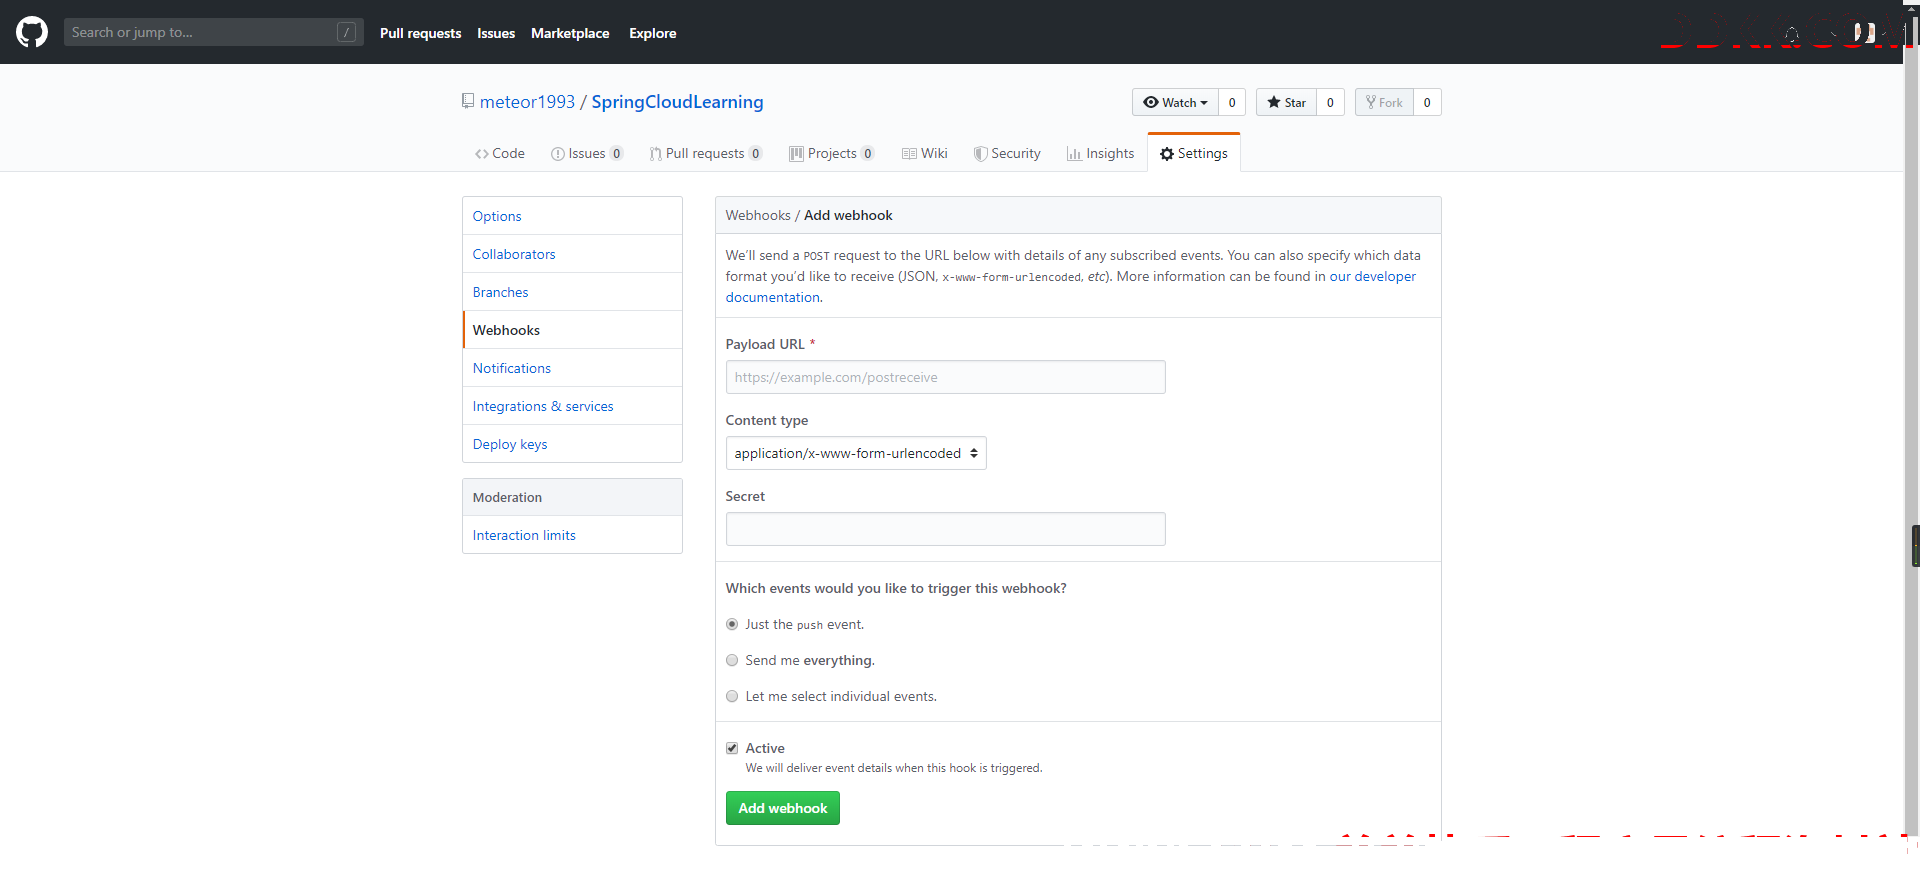Click the Search or jump to field

click(213, 32)
